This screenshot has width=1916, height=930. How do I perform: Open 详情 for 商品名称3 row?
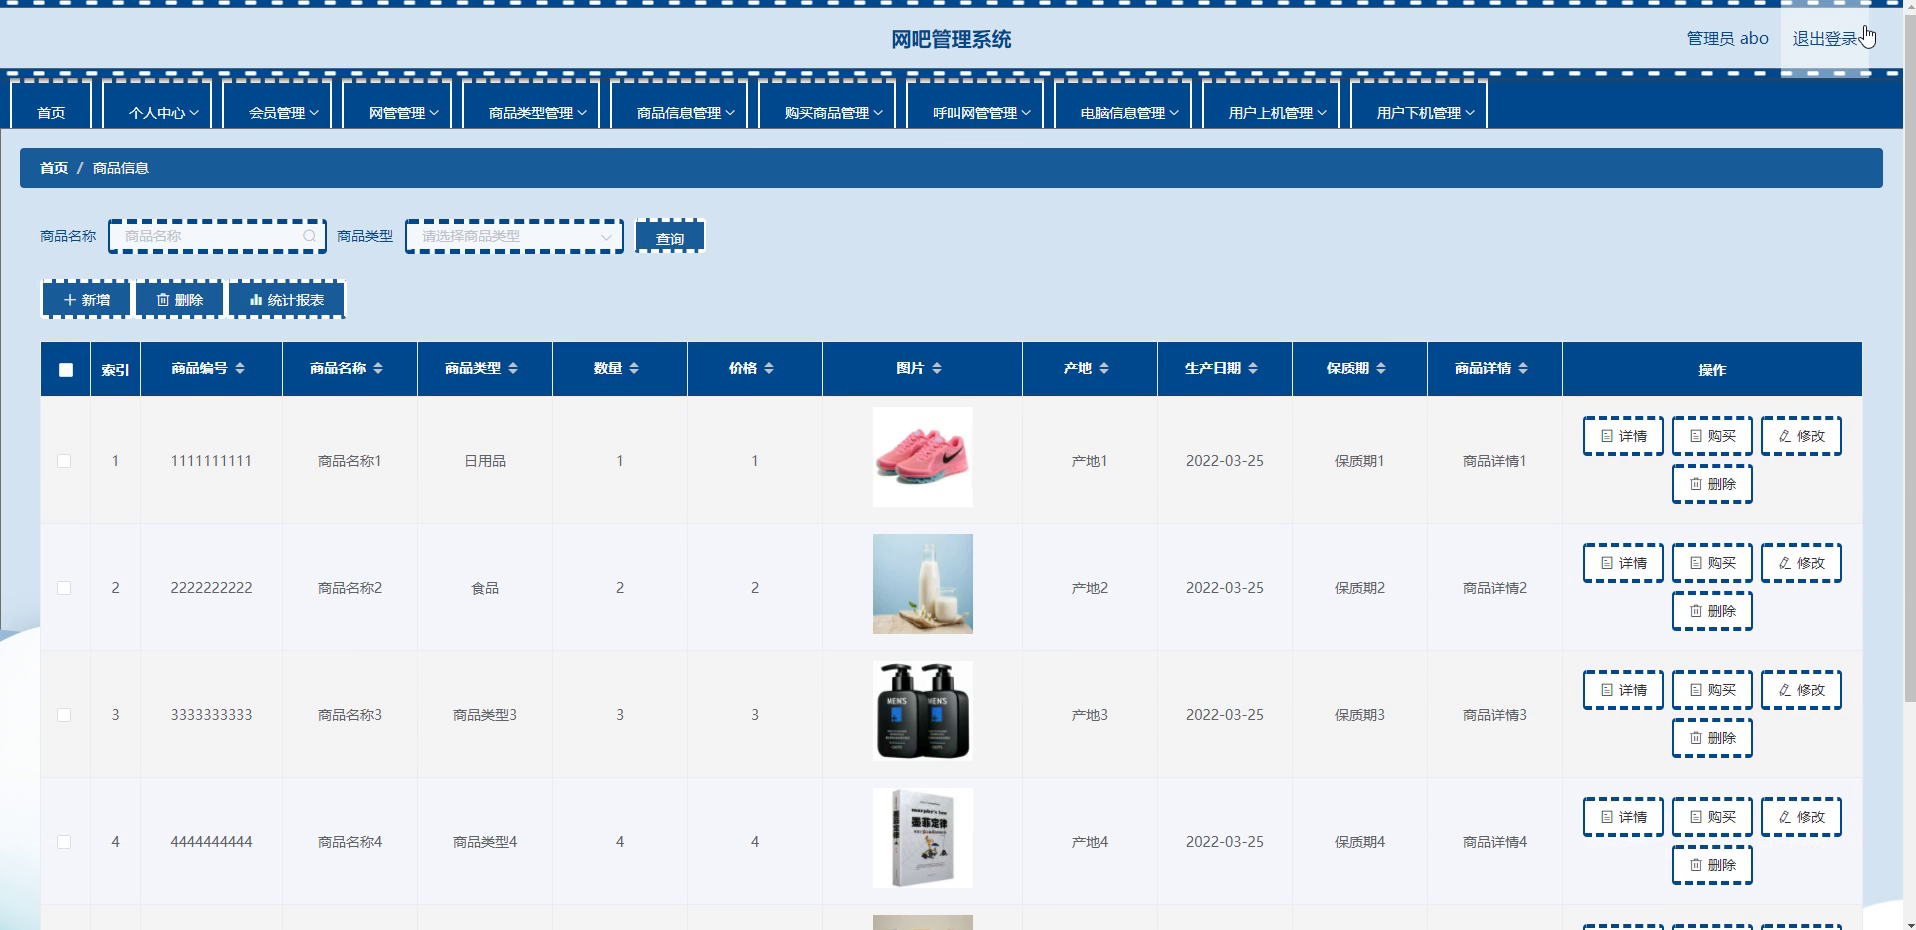pyautogui.click(x=1623, y=690)
